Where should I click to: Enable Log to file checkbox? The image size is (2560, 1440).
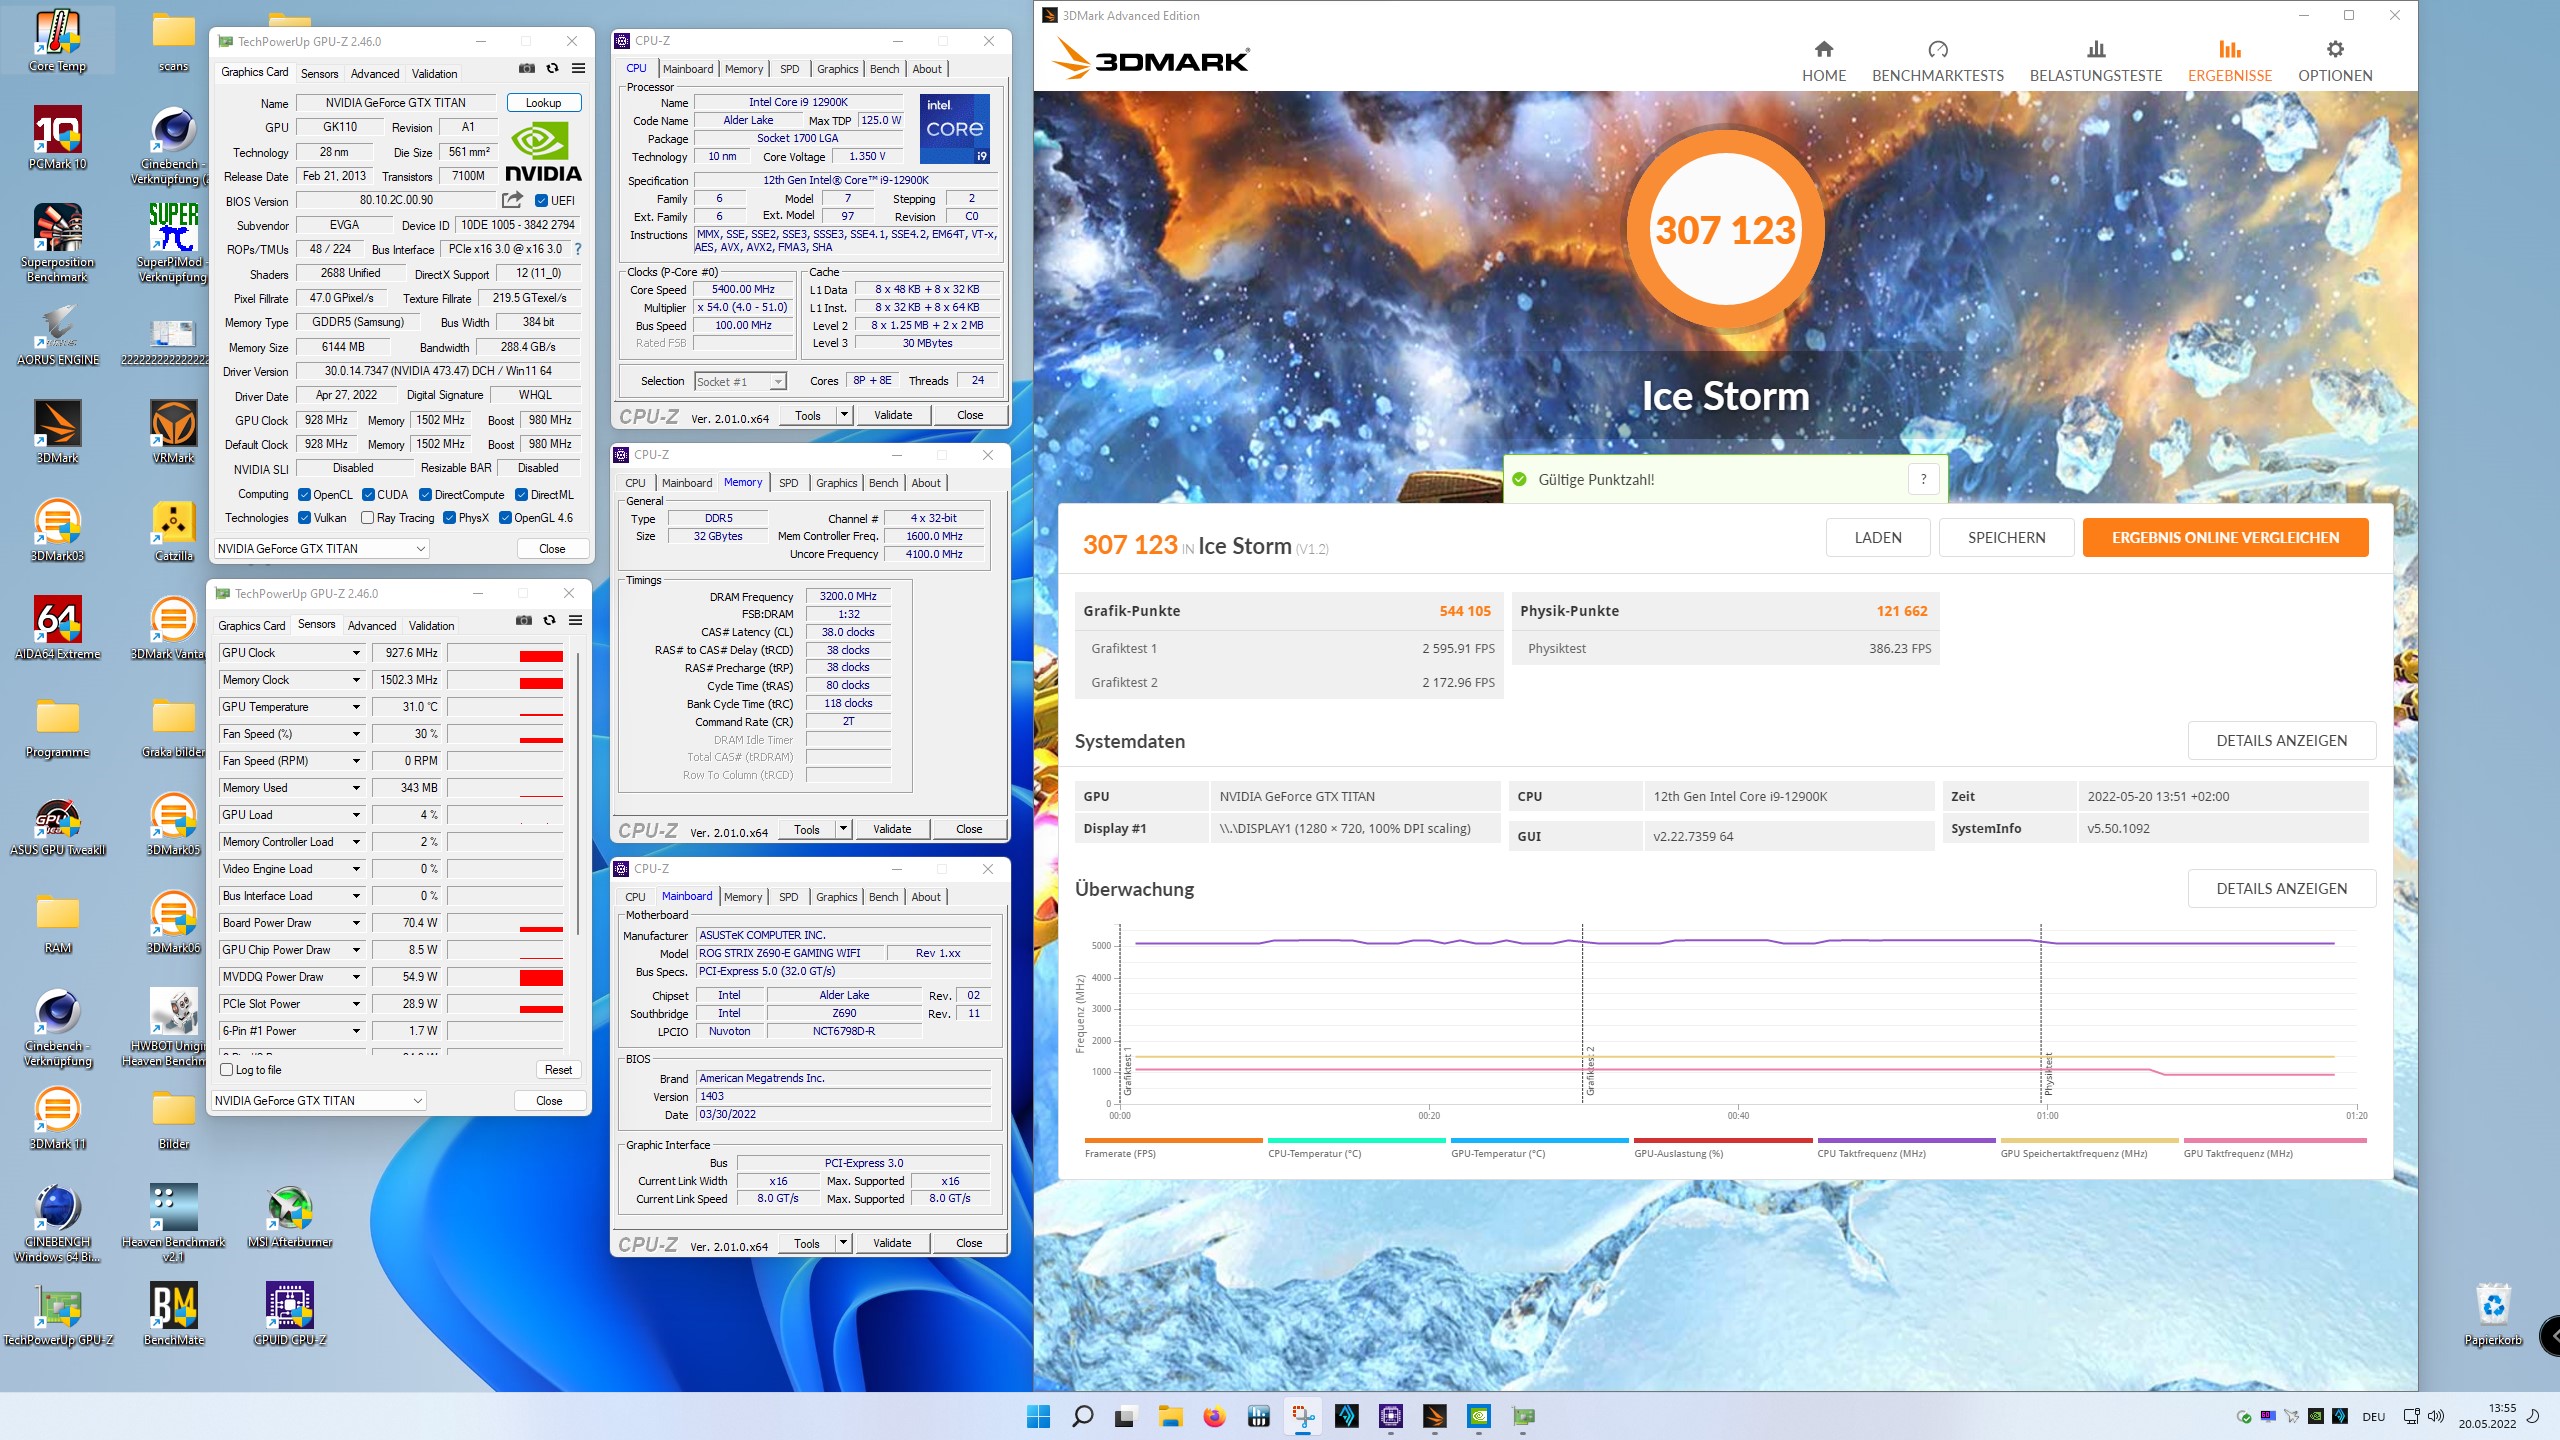click(226, 1069)
